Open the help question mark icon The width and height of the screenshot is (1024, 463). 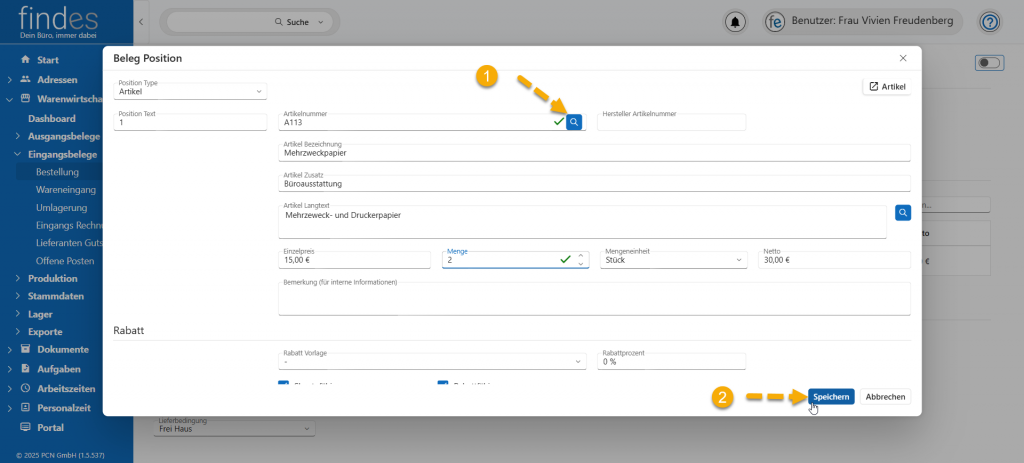989,22
